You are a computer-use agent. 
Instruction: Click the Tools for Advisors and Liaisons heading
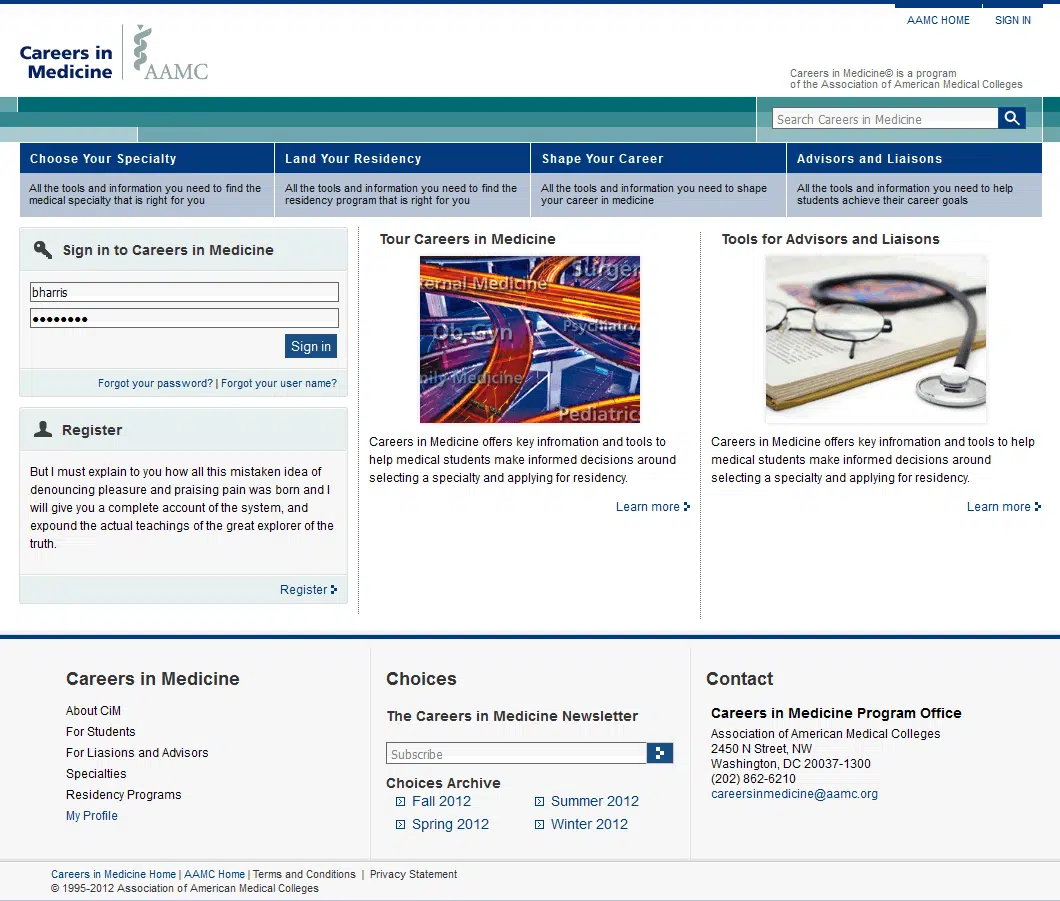(831, 239)
